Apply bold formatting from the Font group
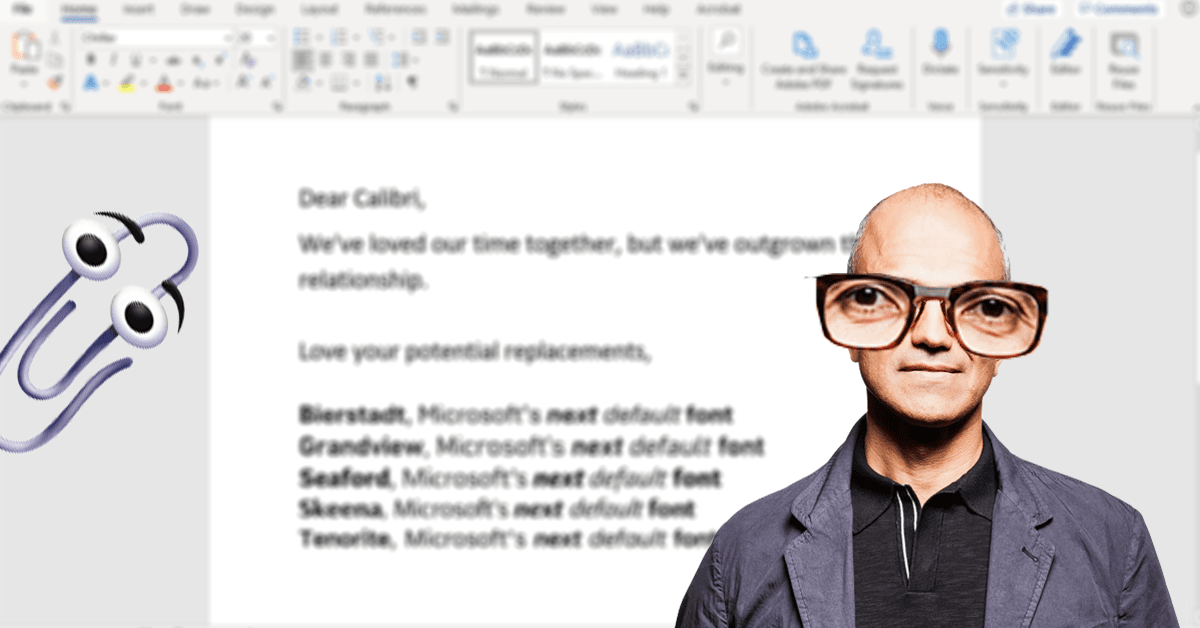The image size is (1200, 628). point(90,57)
